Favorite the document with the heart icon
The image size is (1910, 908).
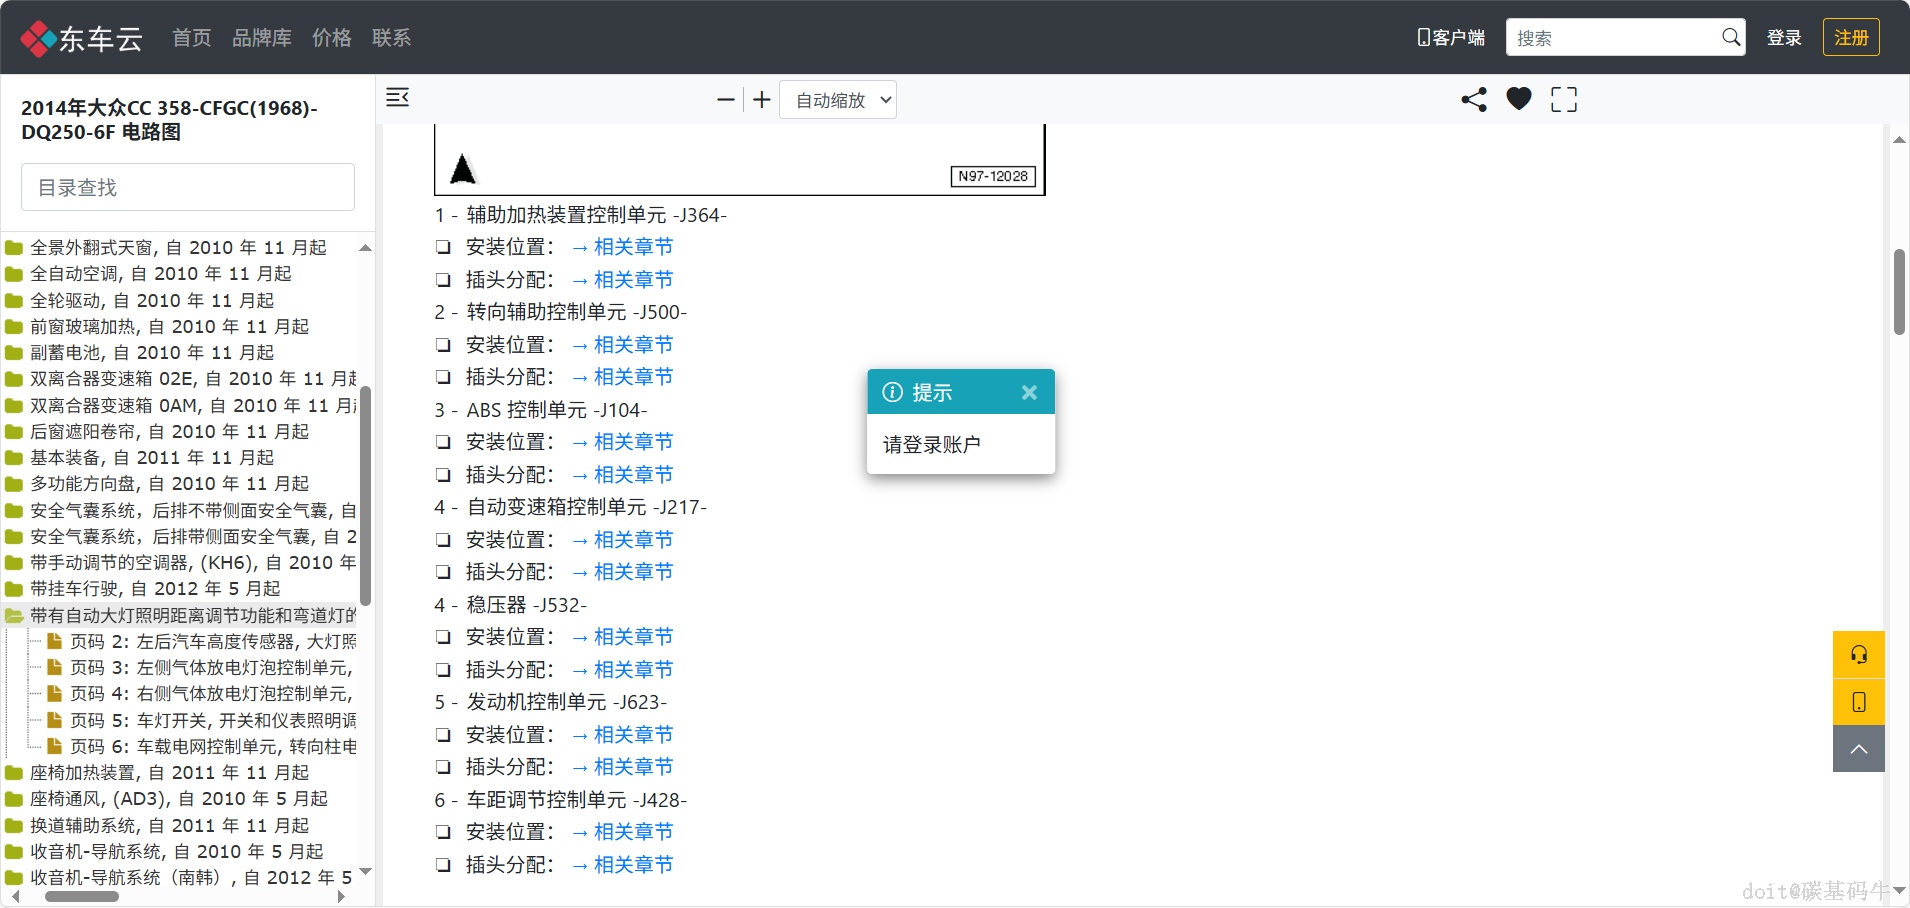click(x=1518, y=99)
